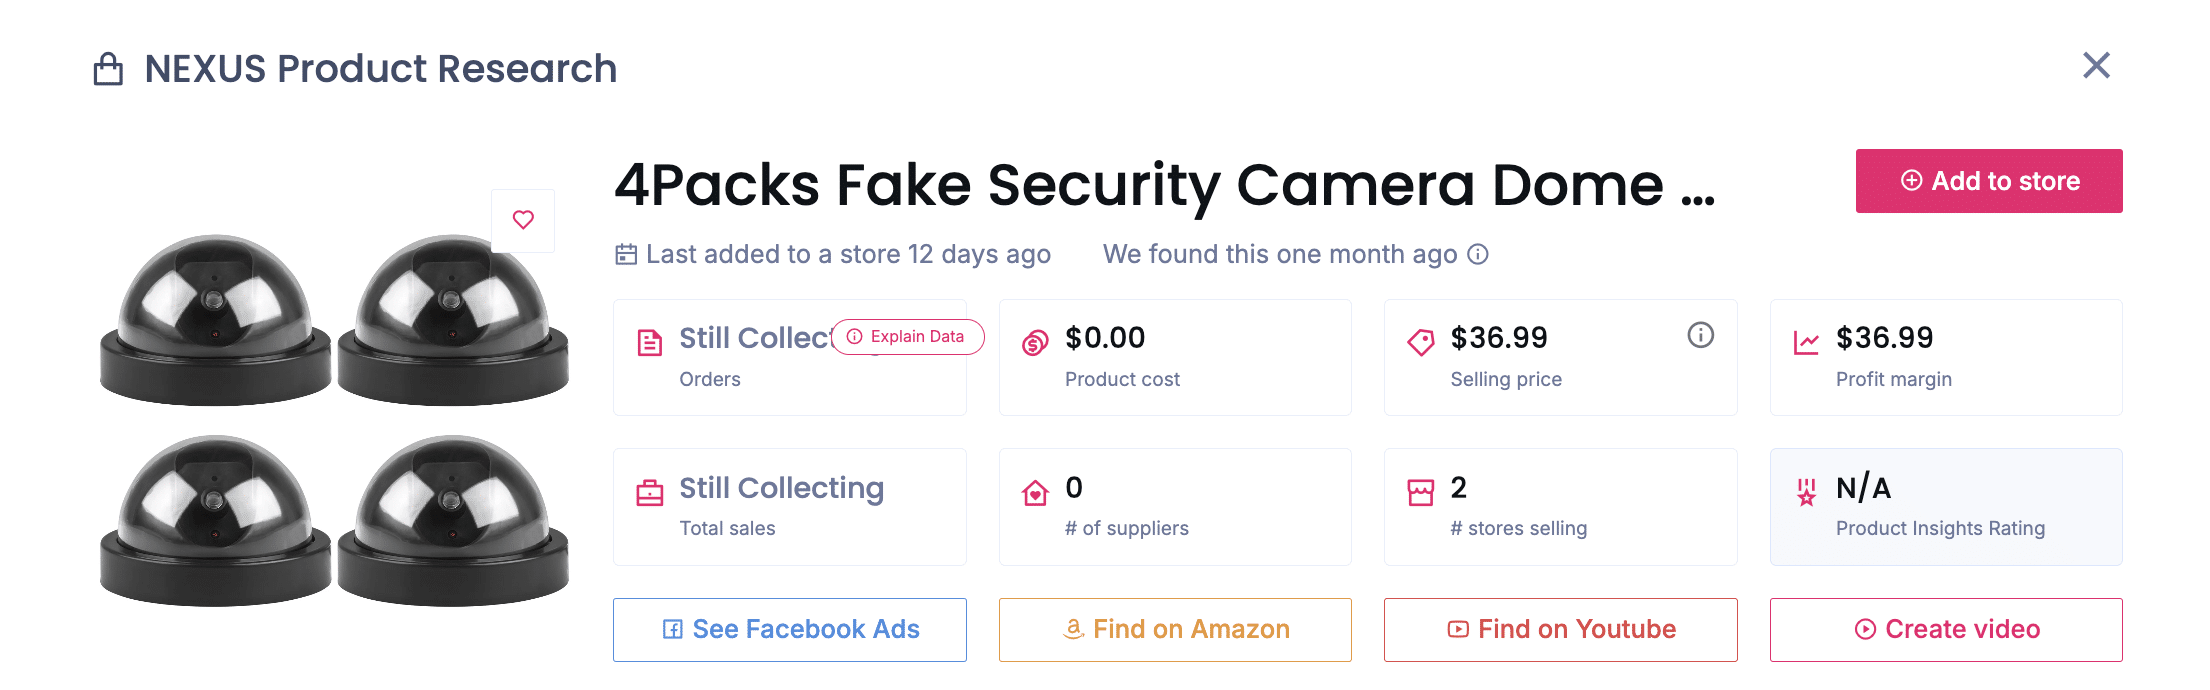The image size is (2210, 690).
Task: Open See Facebook Ads
Action: [789, 629]
